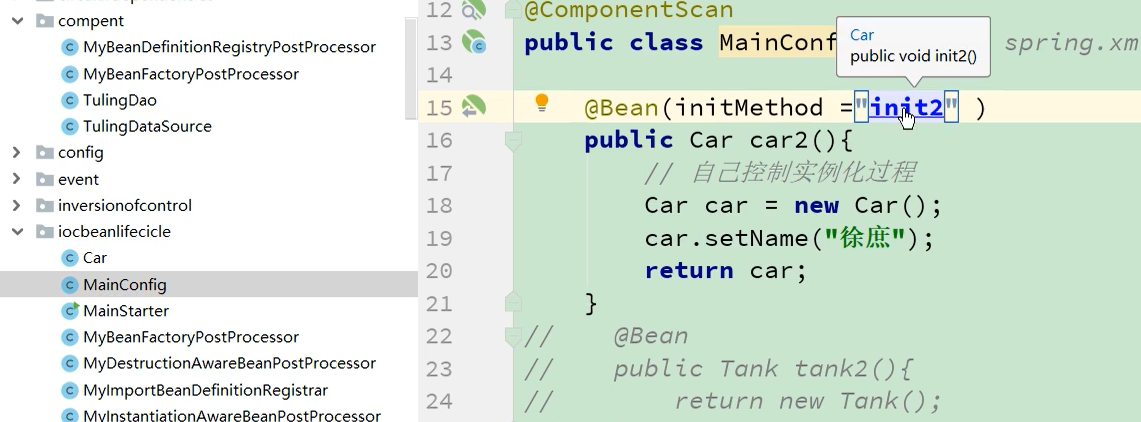Expand the config folder

[17, 153]
